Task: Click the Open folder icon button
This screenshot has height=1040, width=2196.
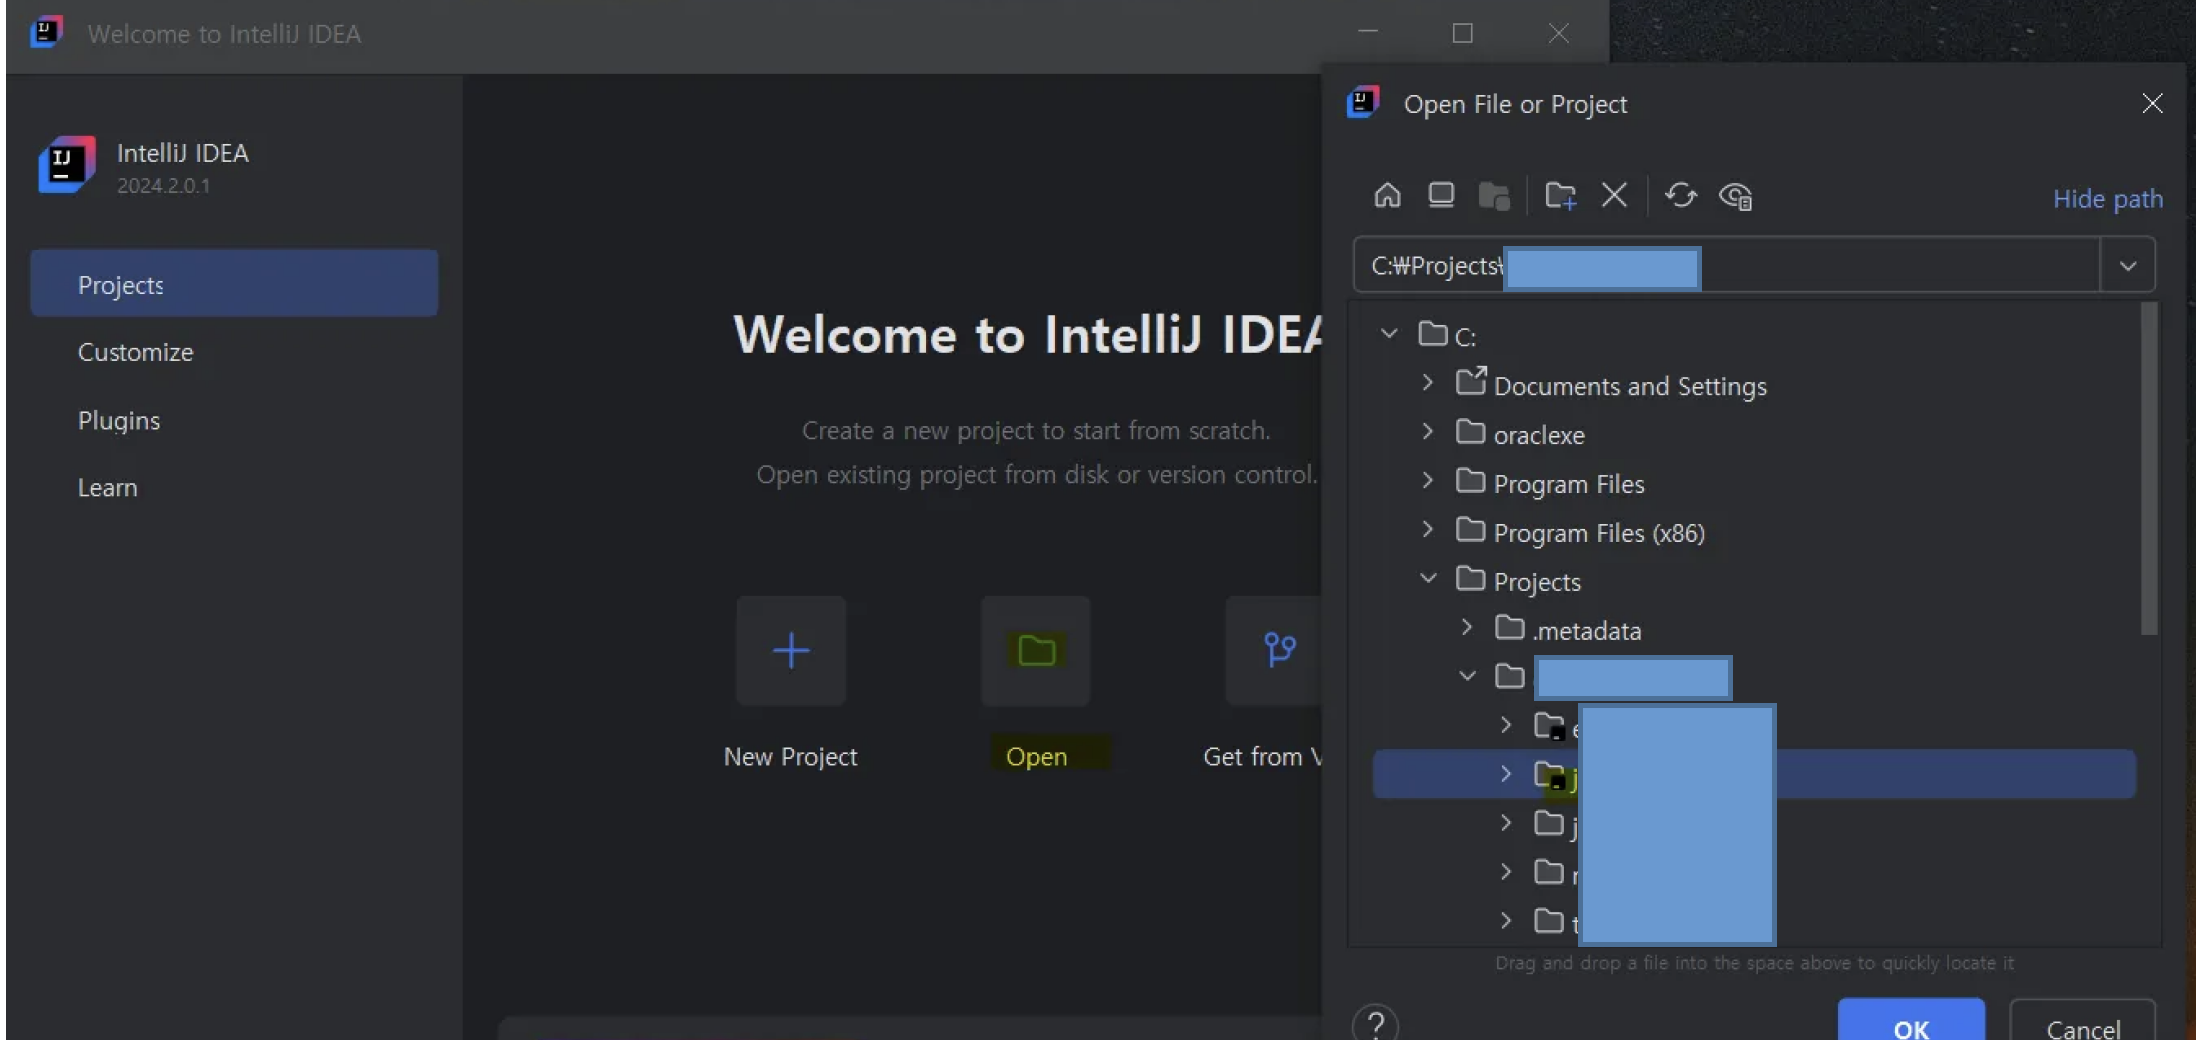Action: pos(1036,651)
